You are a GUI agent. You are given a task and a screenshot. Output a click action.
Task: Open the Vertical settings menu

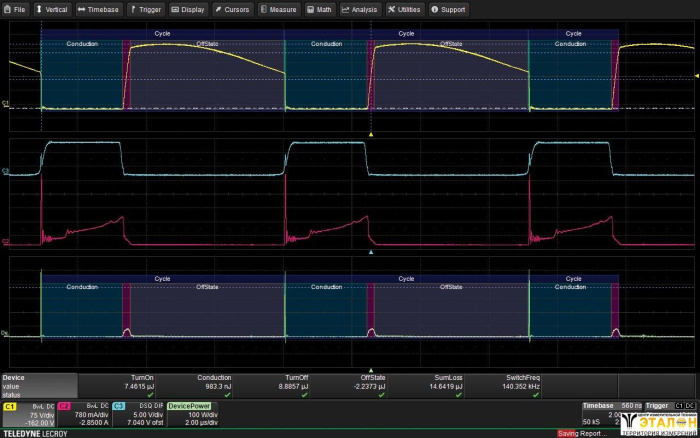point(53,9)
